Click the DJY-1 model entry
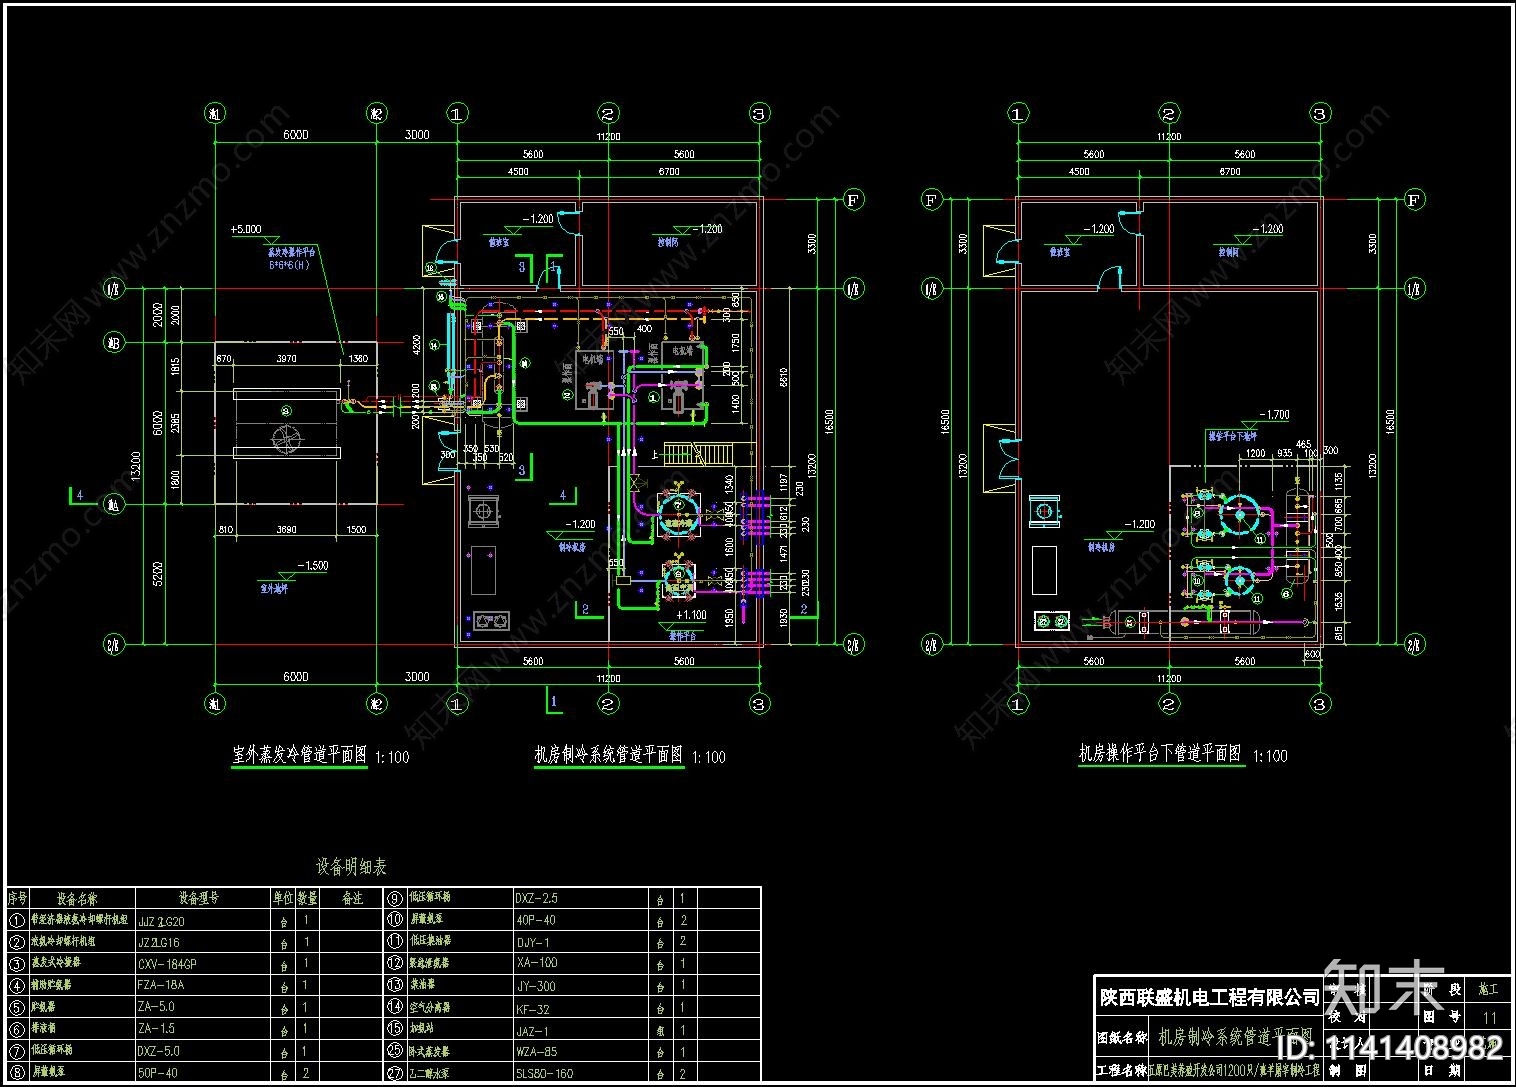Screen dimensions: 1516x1087 pos(532,942)
